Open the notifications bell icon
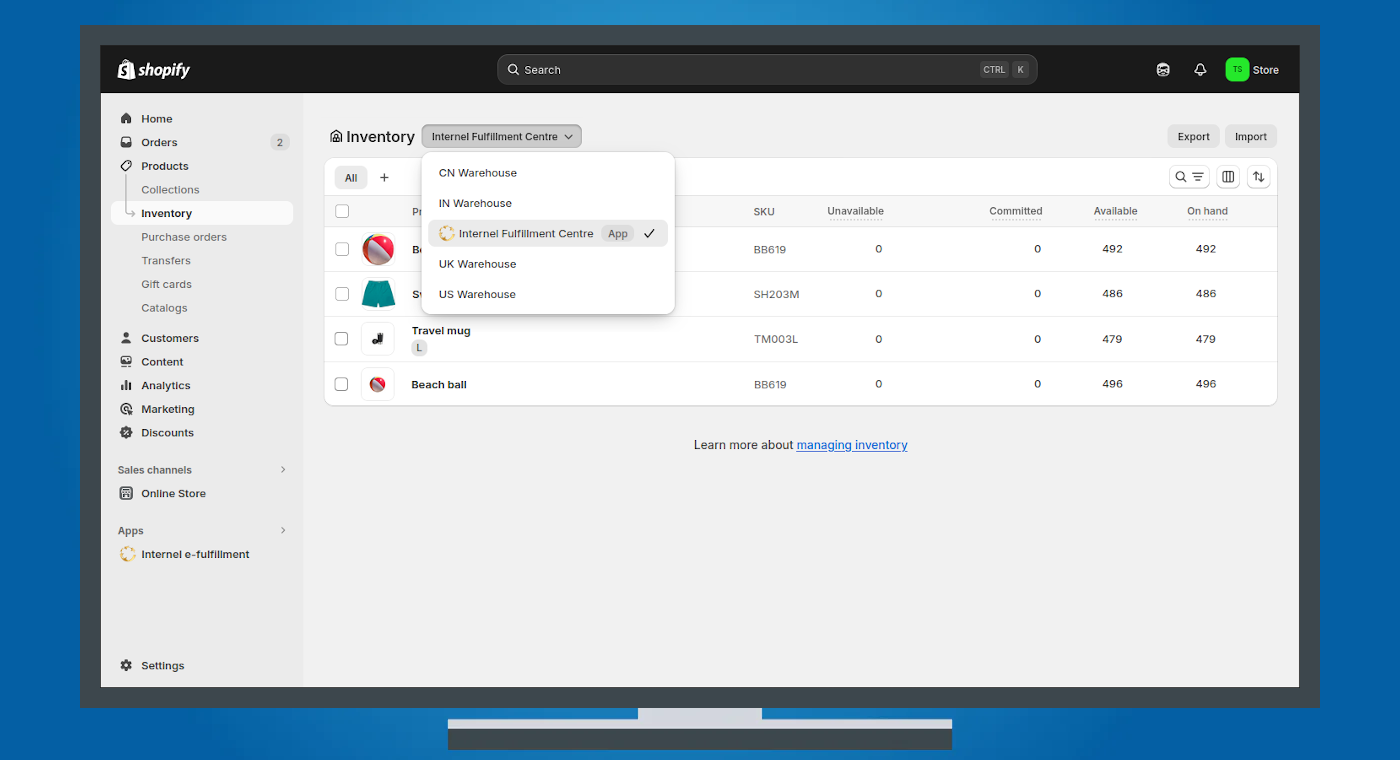This screenshot has height=760, width=1400. coord(1200,70)
